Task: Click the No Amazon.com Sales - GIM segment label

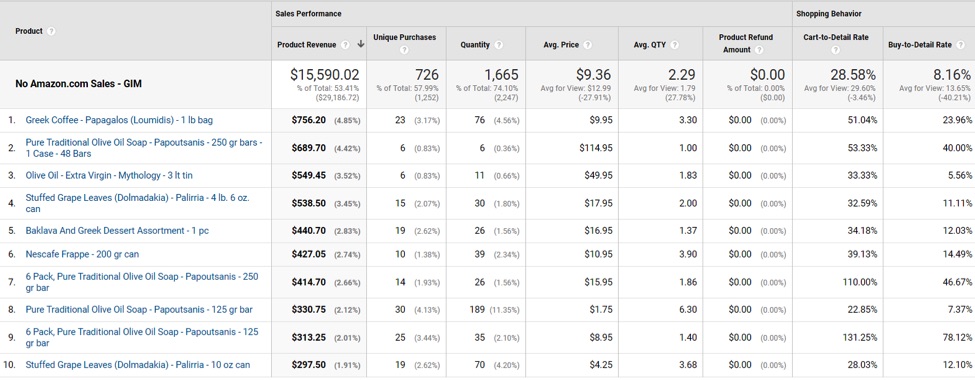Action: 78,83
